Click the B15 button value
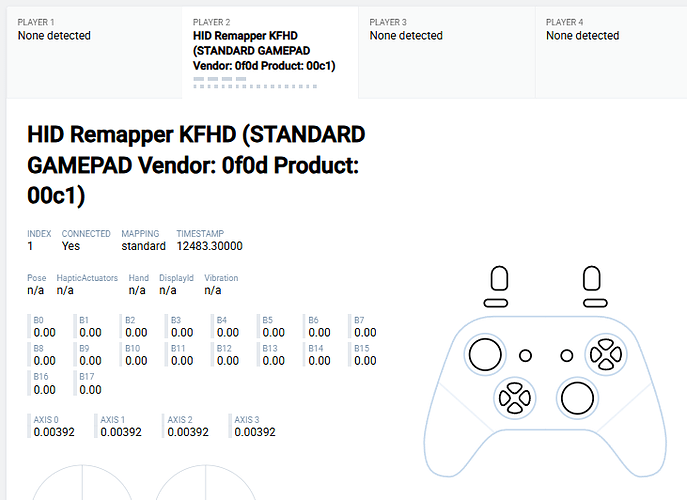Image resolution: width=687 pixels, height=500 pixels. tap(365, 361)
